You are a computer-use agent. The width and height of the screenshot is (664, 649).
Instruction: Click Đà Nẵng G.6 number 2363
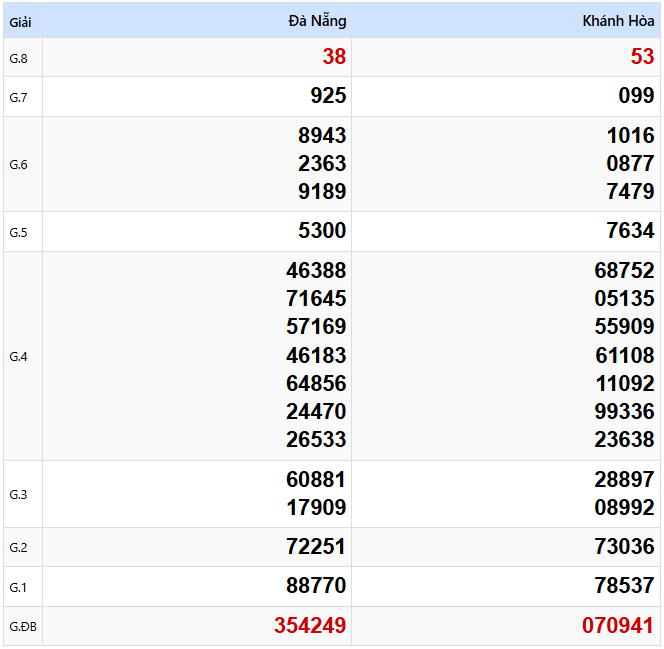coord(322,164)
